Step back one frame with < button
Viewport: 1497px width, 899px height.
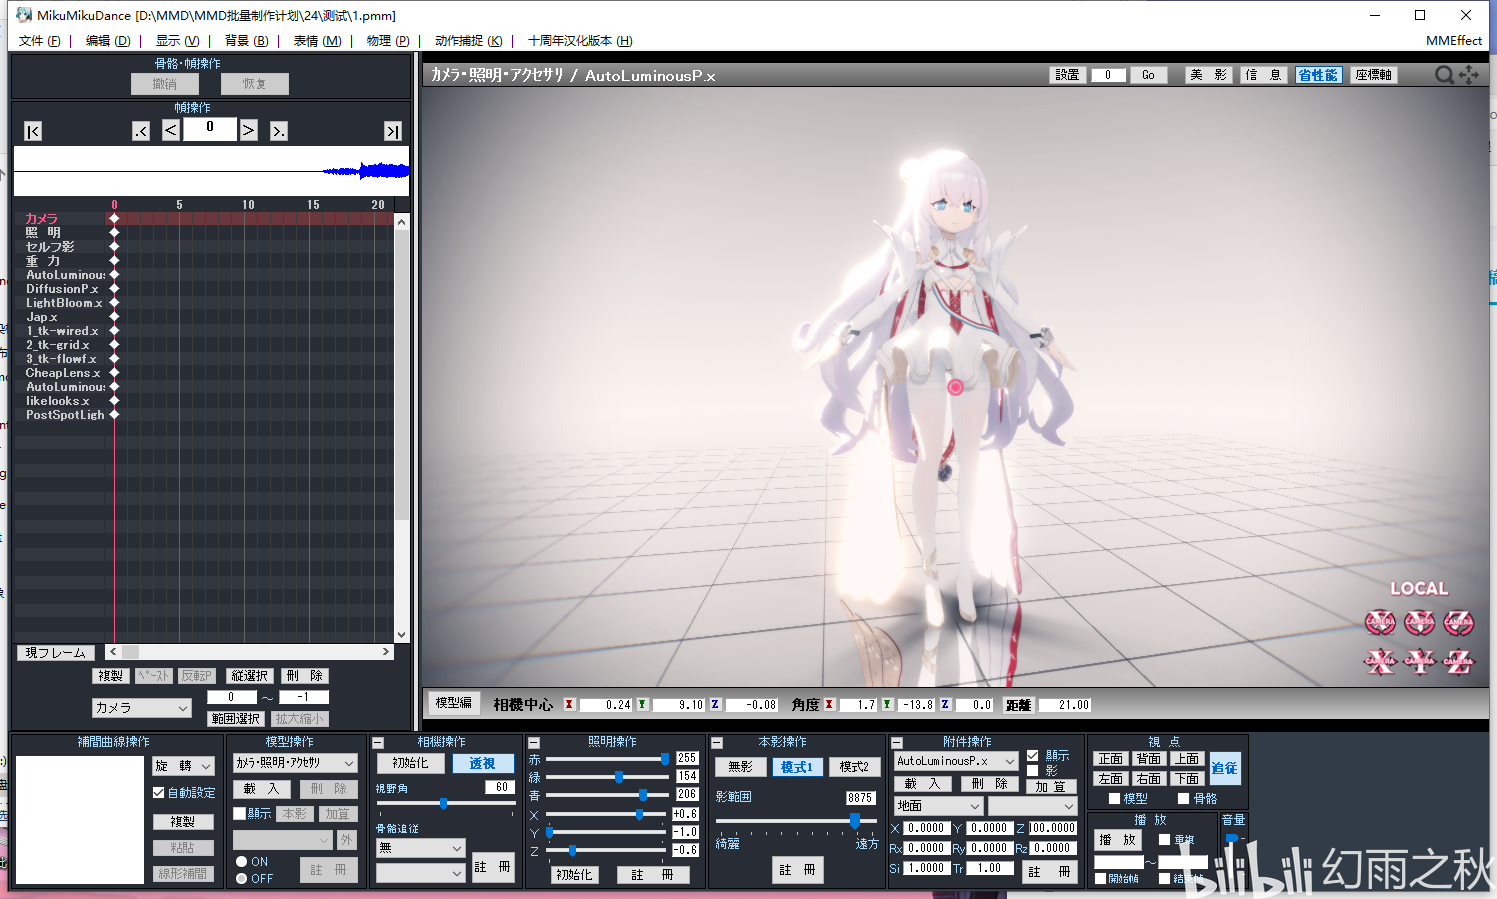171,130
